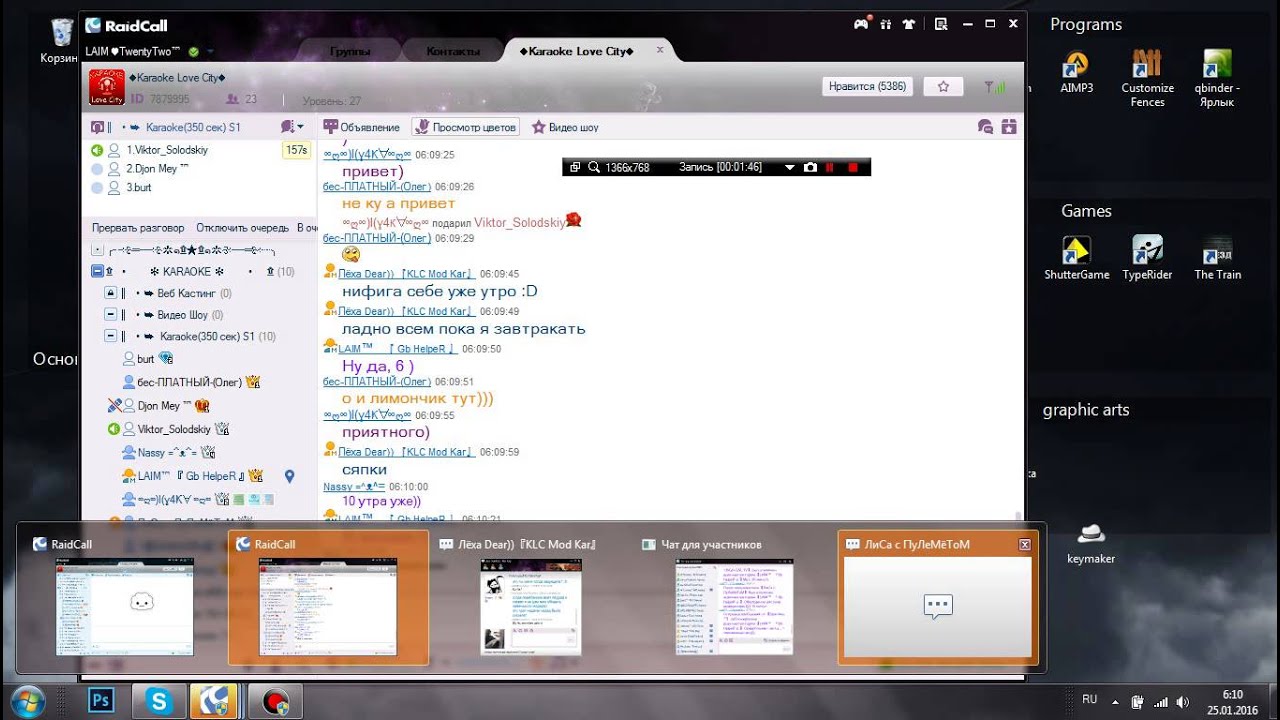The width and height of the screenshot is (1280, 720).
Task: Click muted microphone icon beside Djon Mey
Action: tap(114, 406)
